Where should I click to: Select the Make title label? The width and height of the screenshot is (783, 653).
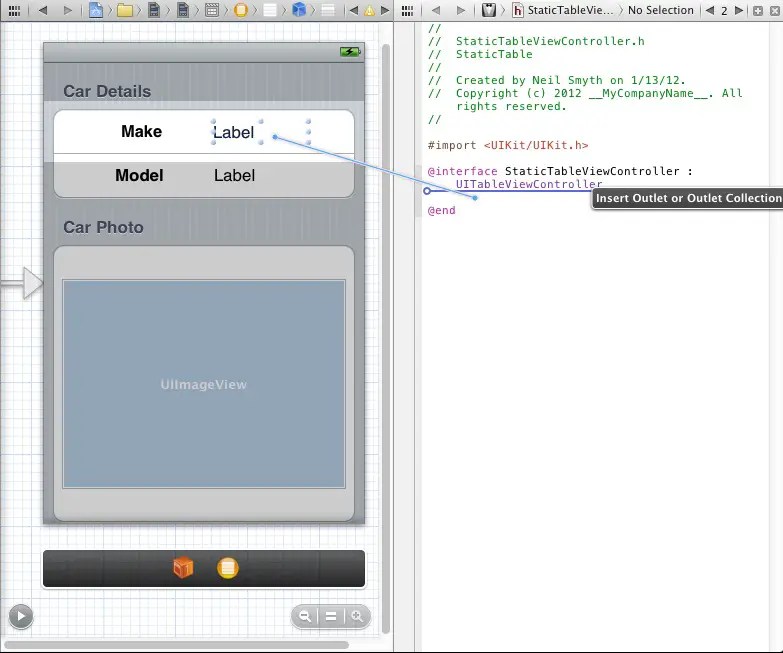coord(141,131)
